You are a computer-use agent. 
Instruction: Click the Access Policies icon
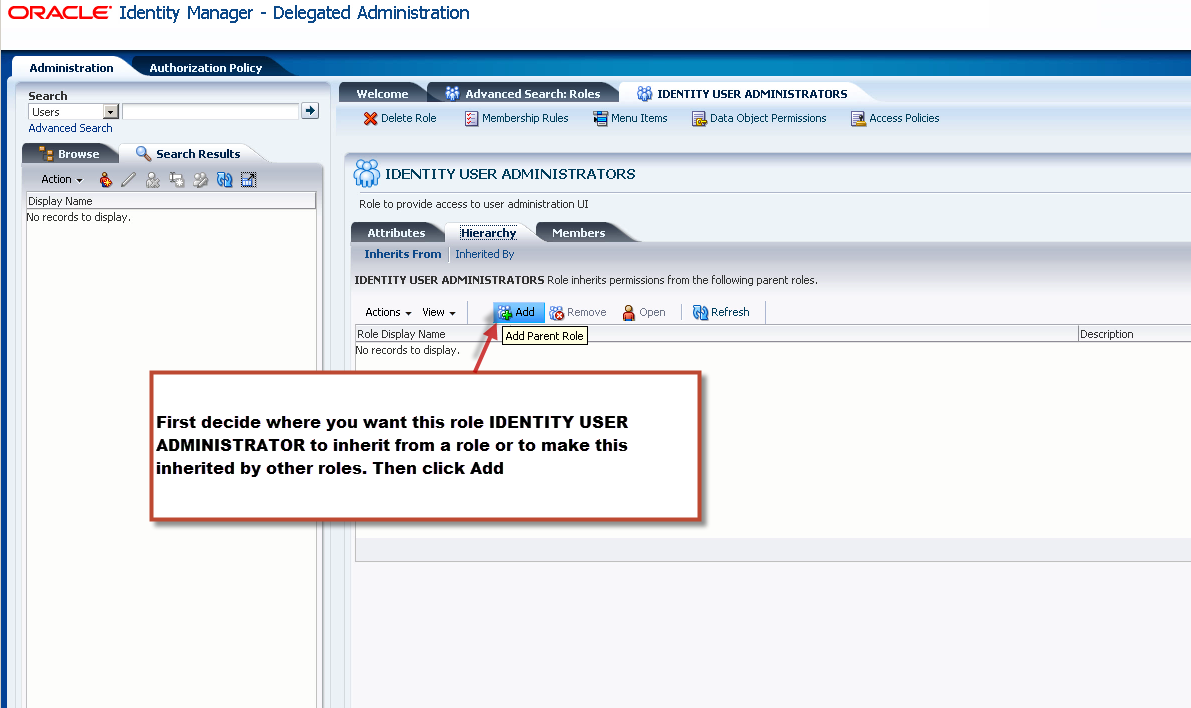pyautogui.click(x=858, y=119)
